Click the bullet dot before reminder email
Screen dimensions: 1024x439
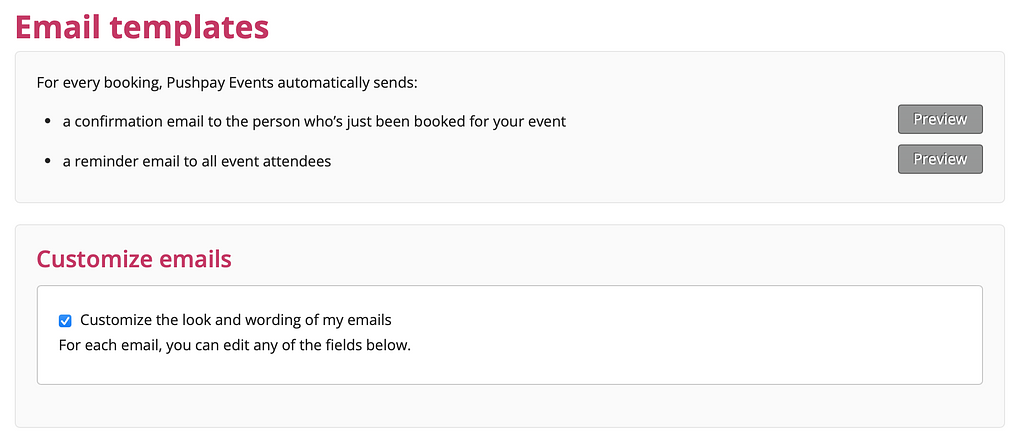click(48, 161)
